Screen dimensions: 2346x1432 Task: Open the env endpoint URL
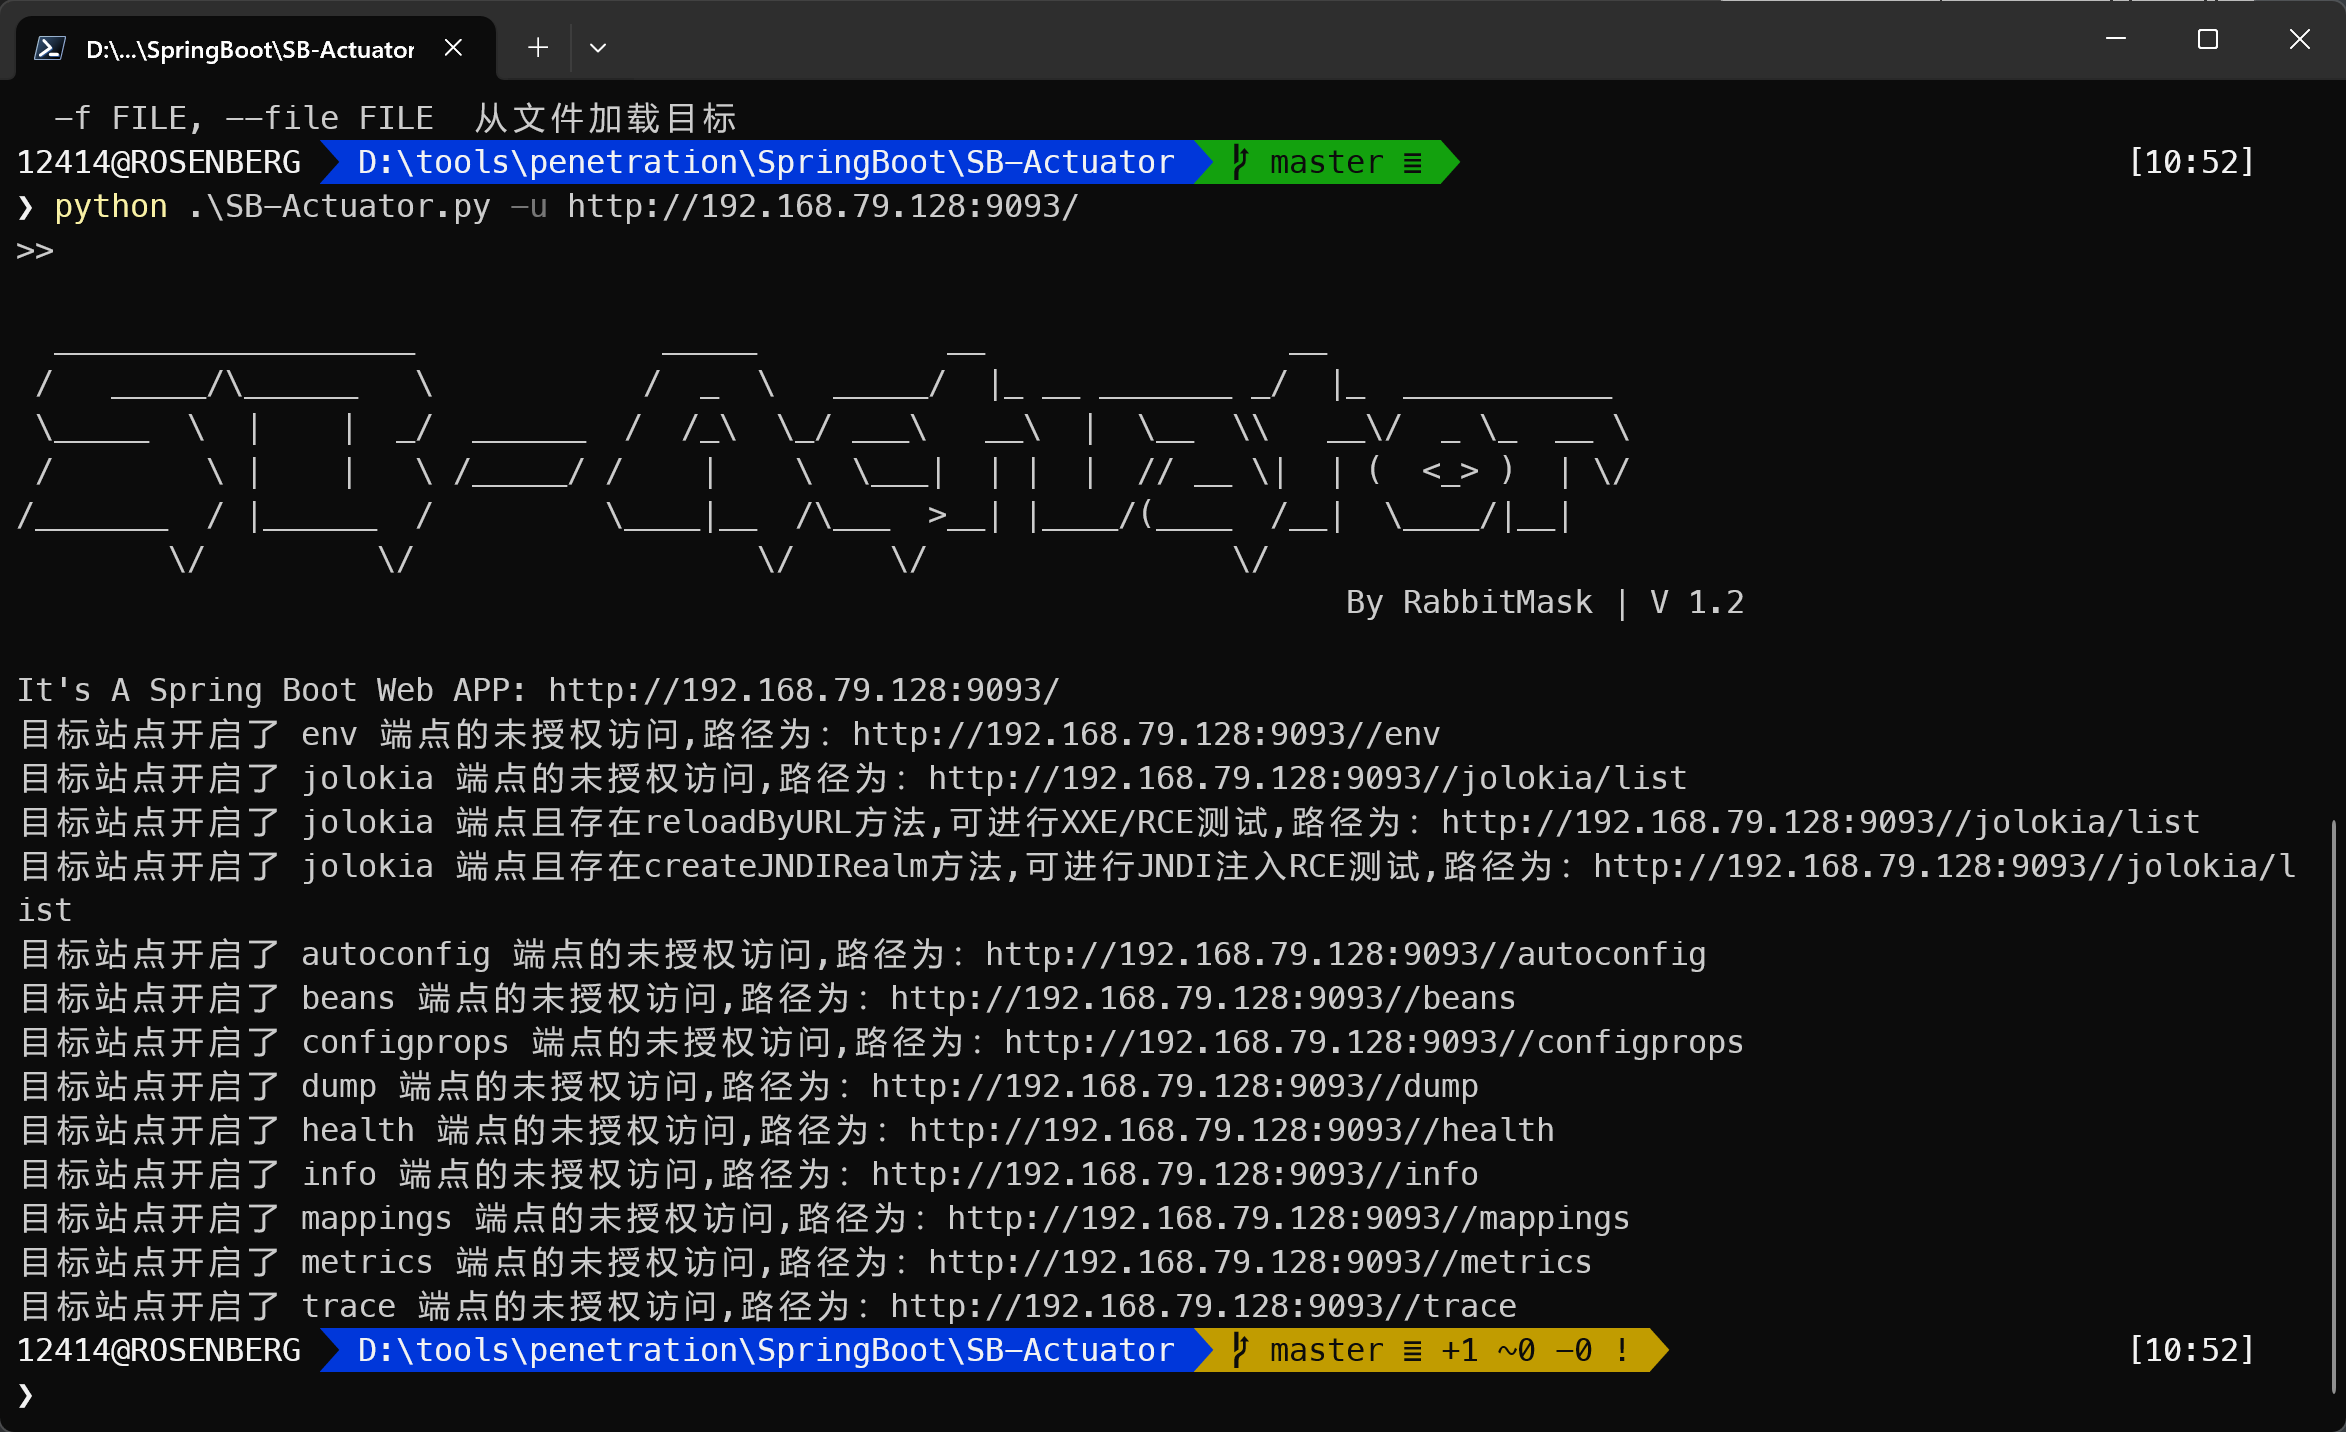coord(1146,735)
